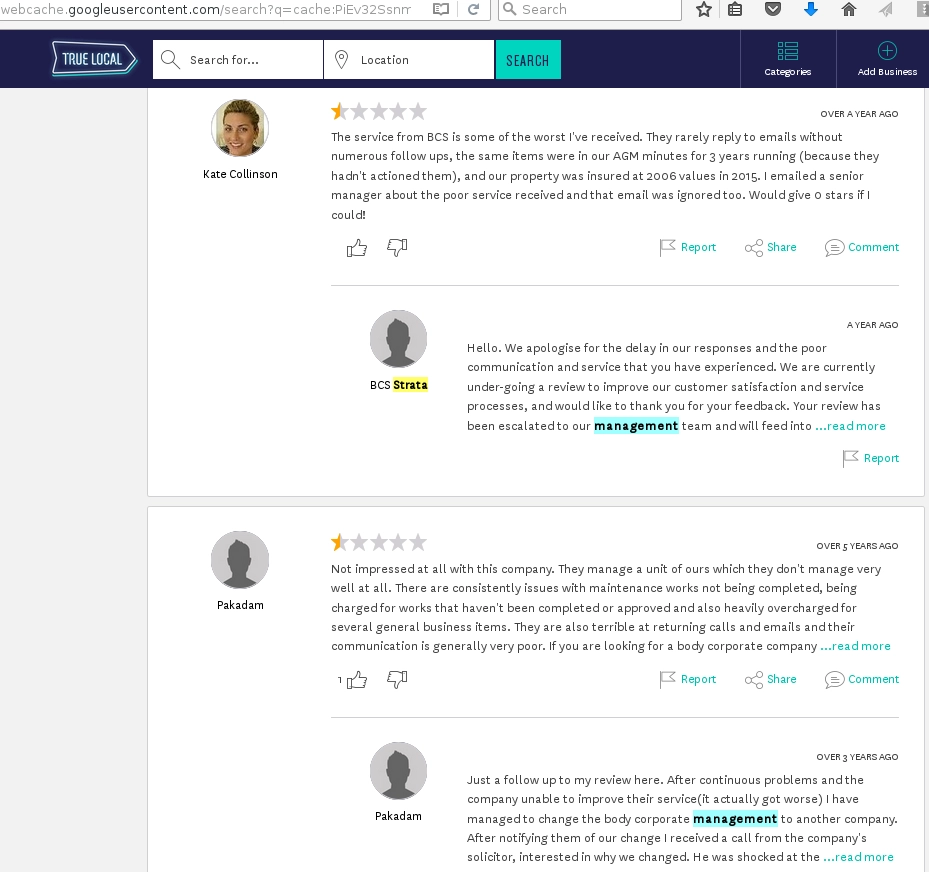This screenshot has height=872, width=929.
Task: Click the OVER 5 YEARS AGO timestamp
Action: [857, 546]
